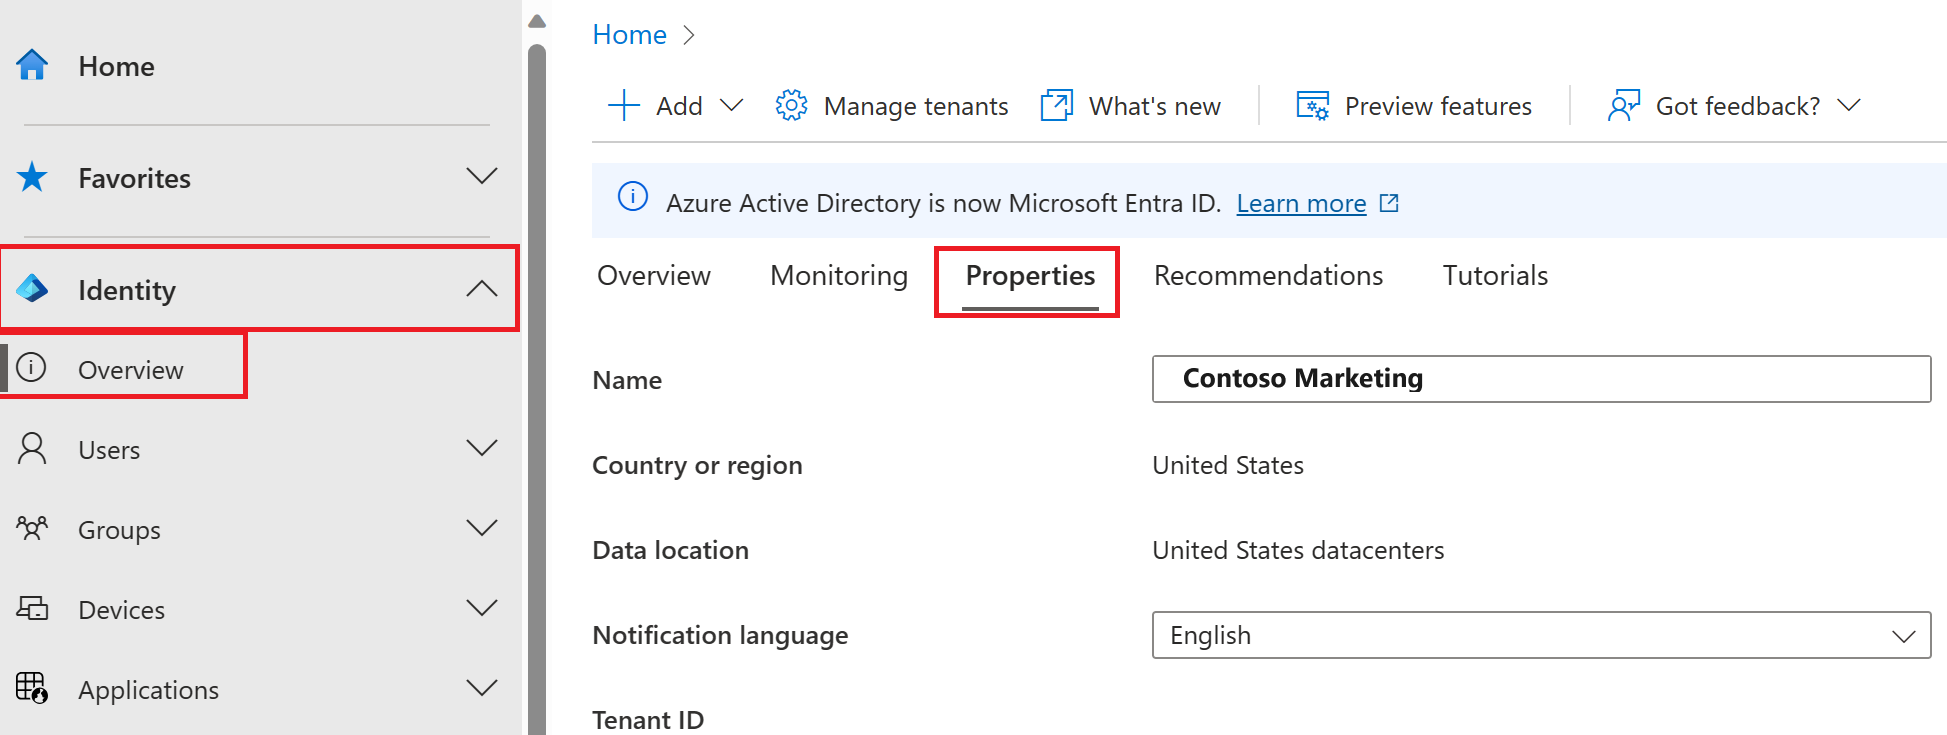This screenshot has width=1947, height=735.
Task: Click the Country or region label
Action: tap(697, 465)
